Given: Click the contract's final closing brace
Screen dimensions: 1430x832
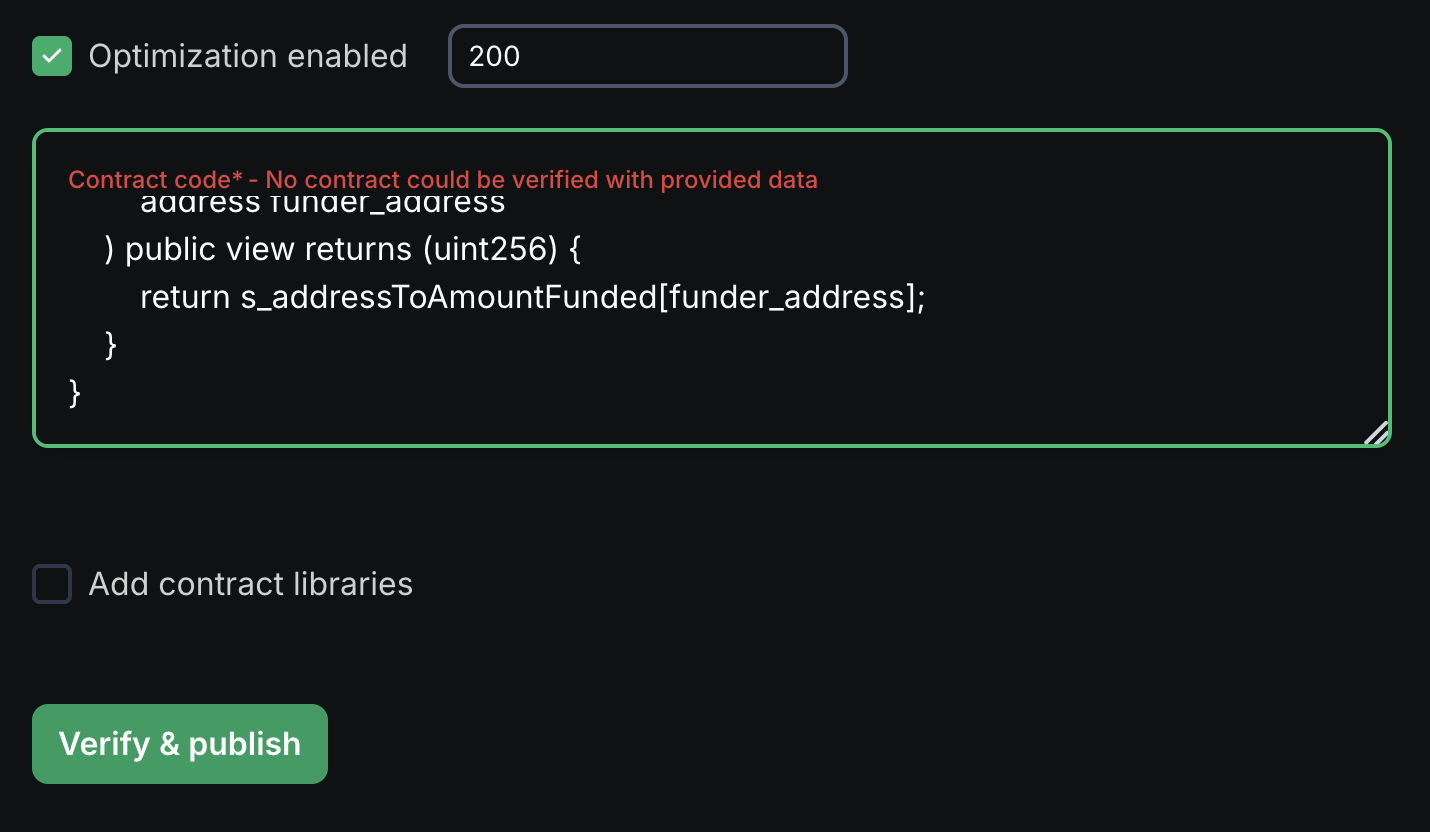Looking at the screenshot, I should point(75,392).
